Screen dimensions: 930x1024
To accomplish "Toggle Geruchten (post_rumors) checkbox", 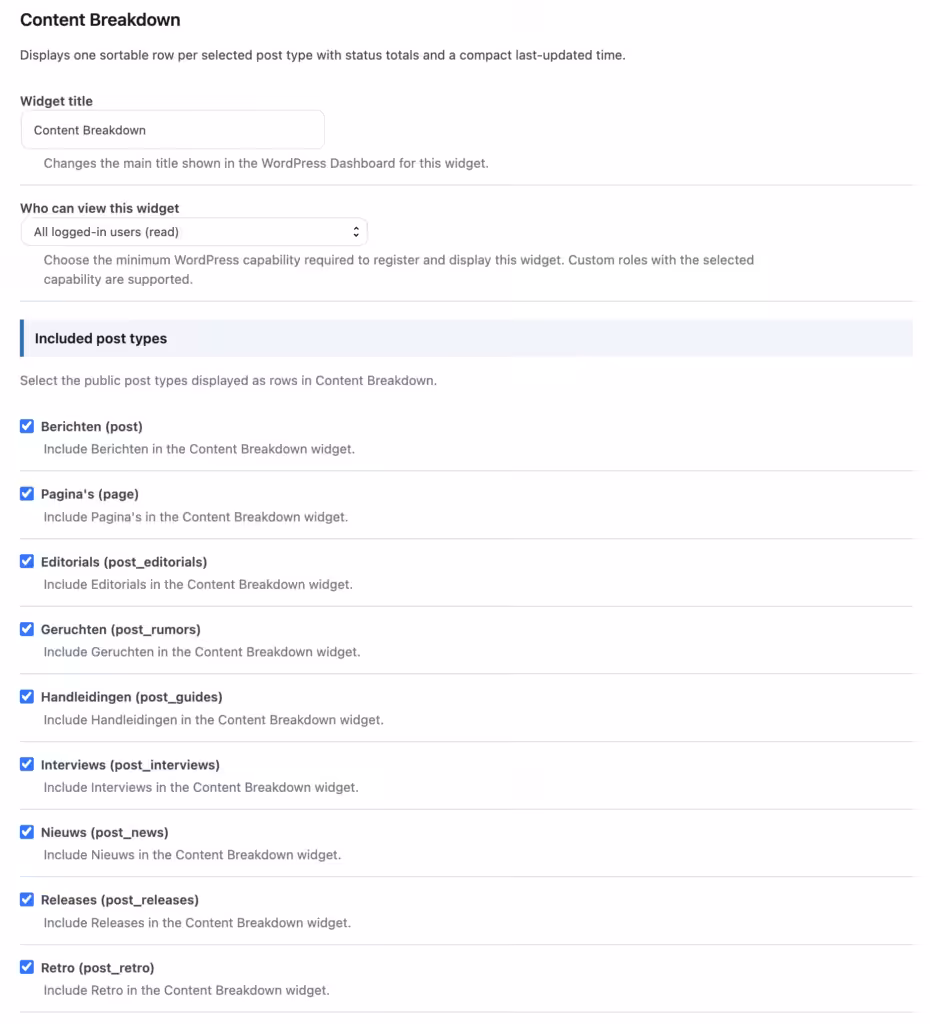I will point(27,629).
